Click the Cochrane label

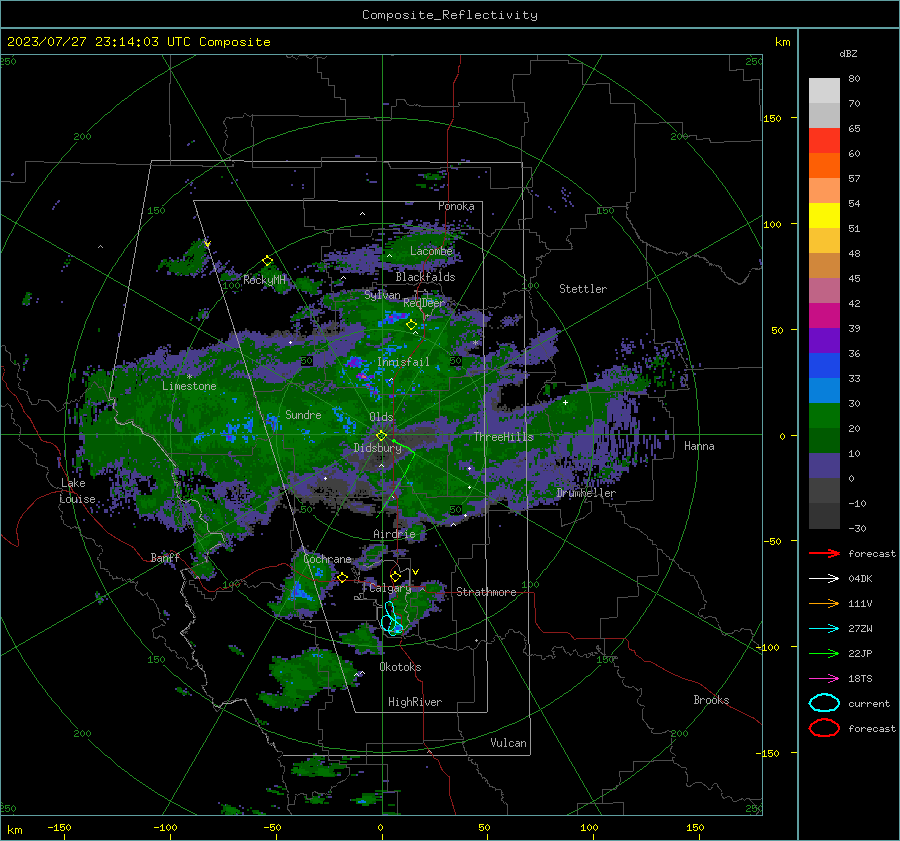327,559
